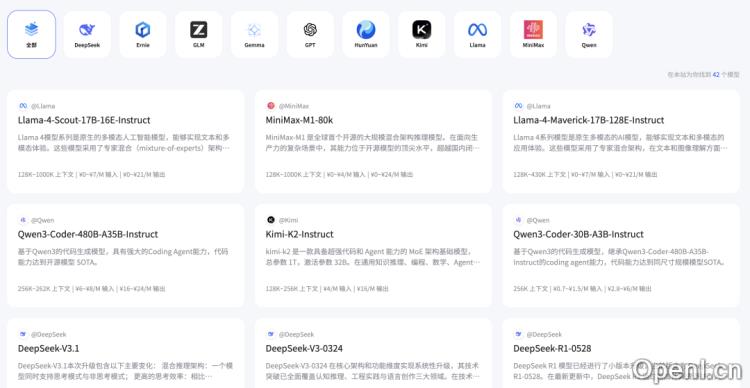Filter models by Llama Meta icon
The height and width of the screenshot is (388, 750).
tap(477, 30)
